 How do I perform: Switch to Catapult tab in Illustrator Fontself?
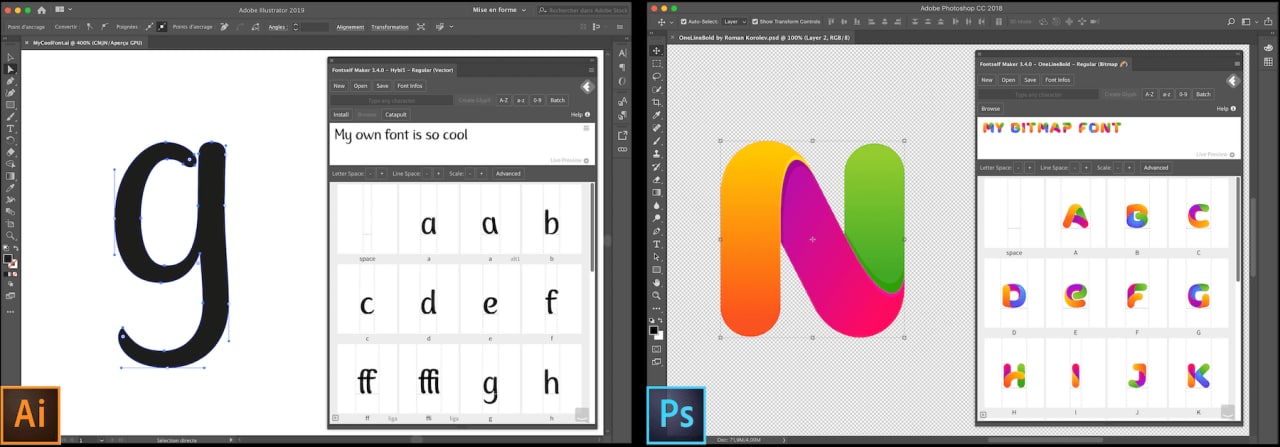tap(396, 114)
